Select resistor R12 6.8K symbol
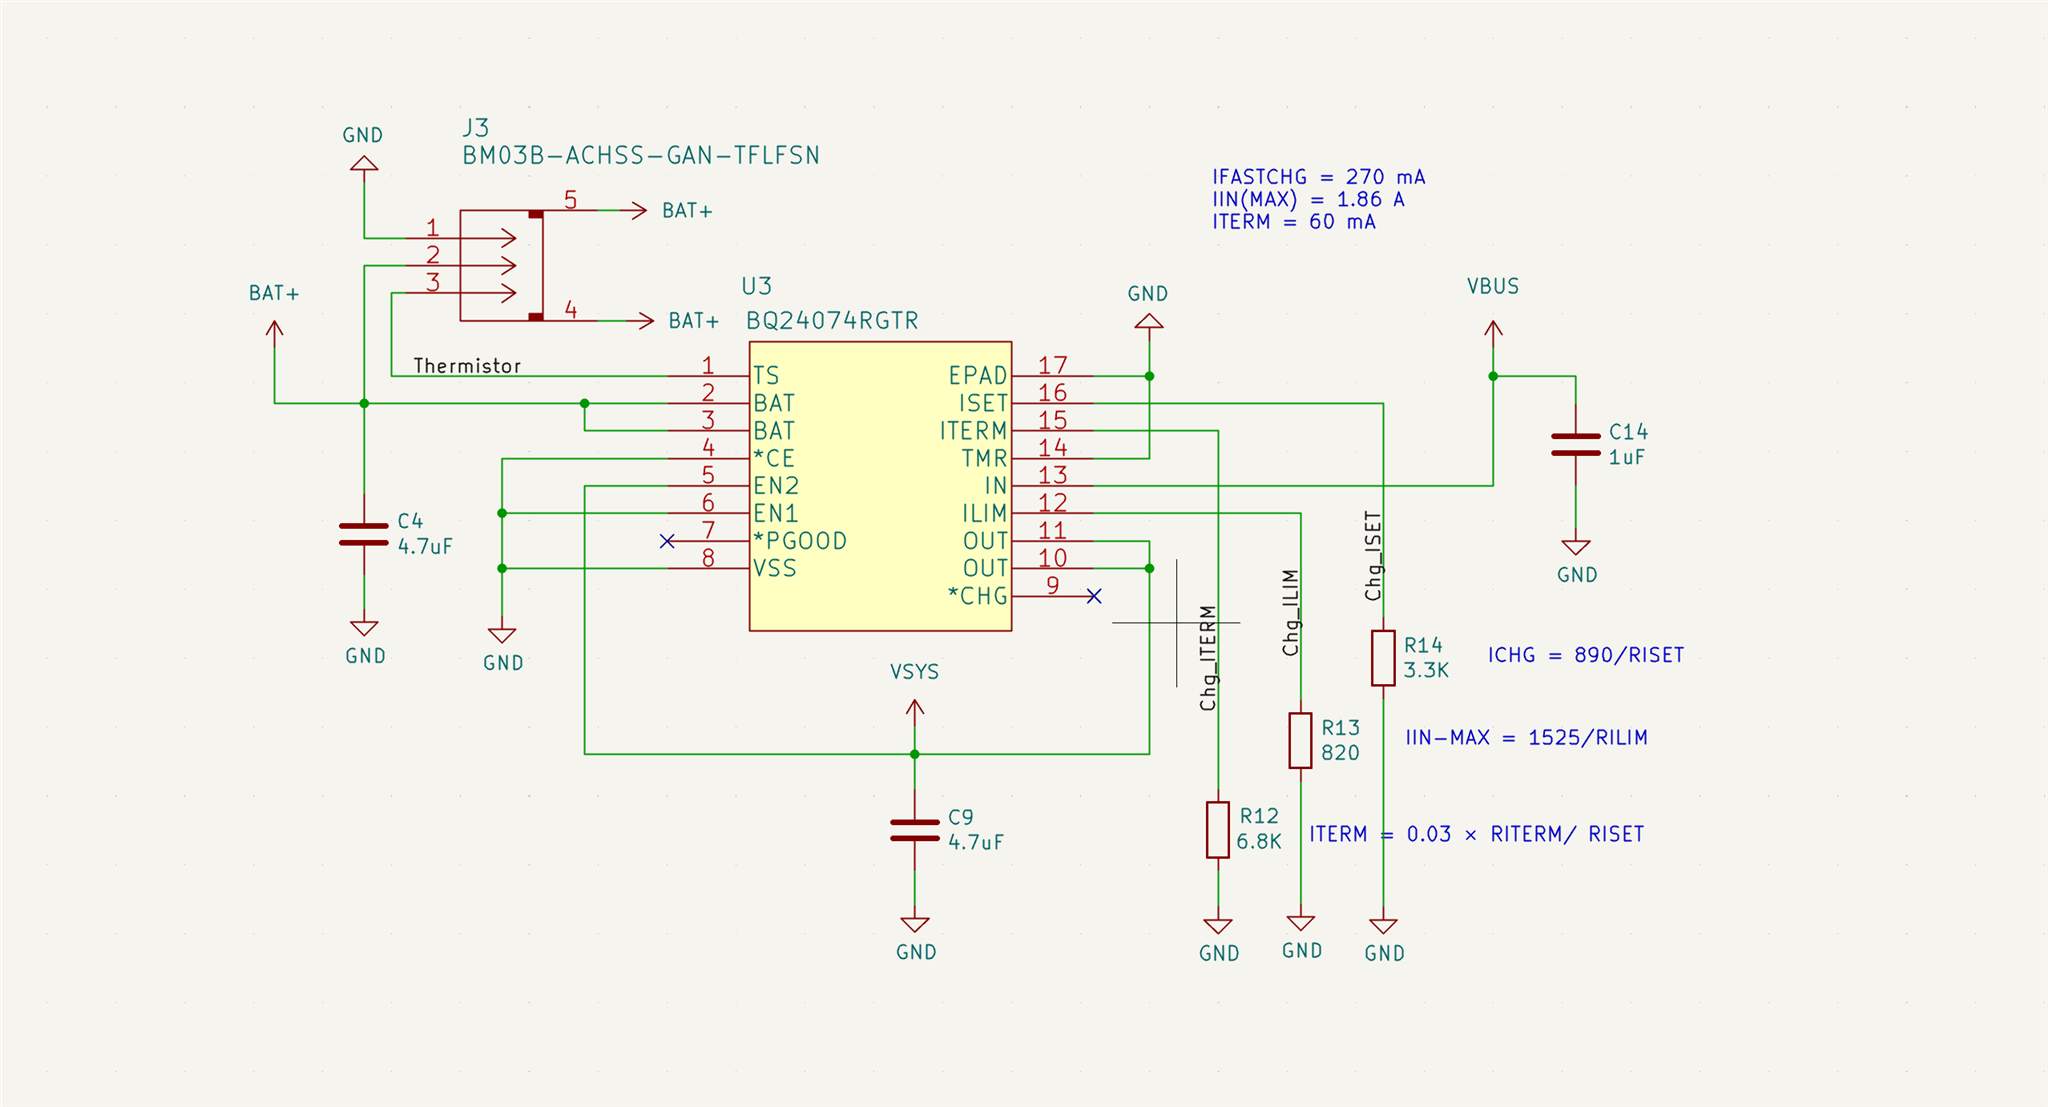Screen dimensions: 2048x1107 pyautogui.click(x=1217, y=829)
